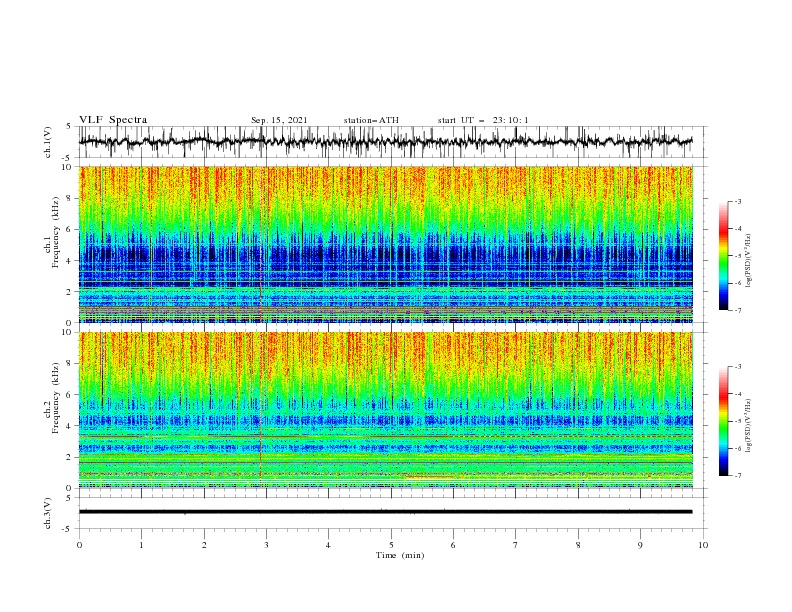Click the "ch.1(V)" axis label
Image resolution: width=792 pixels, height=612 pixels.
pos(47,142)
